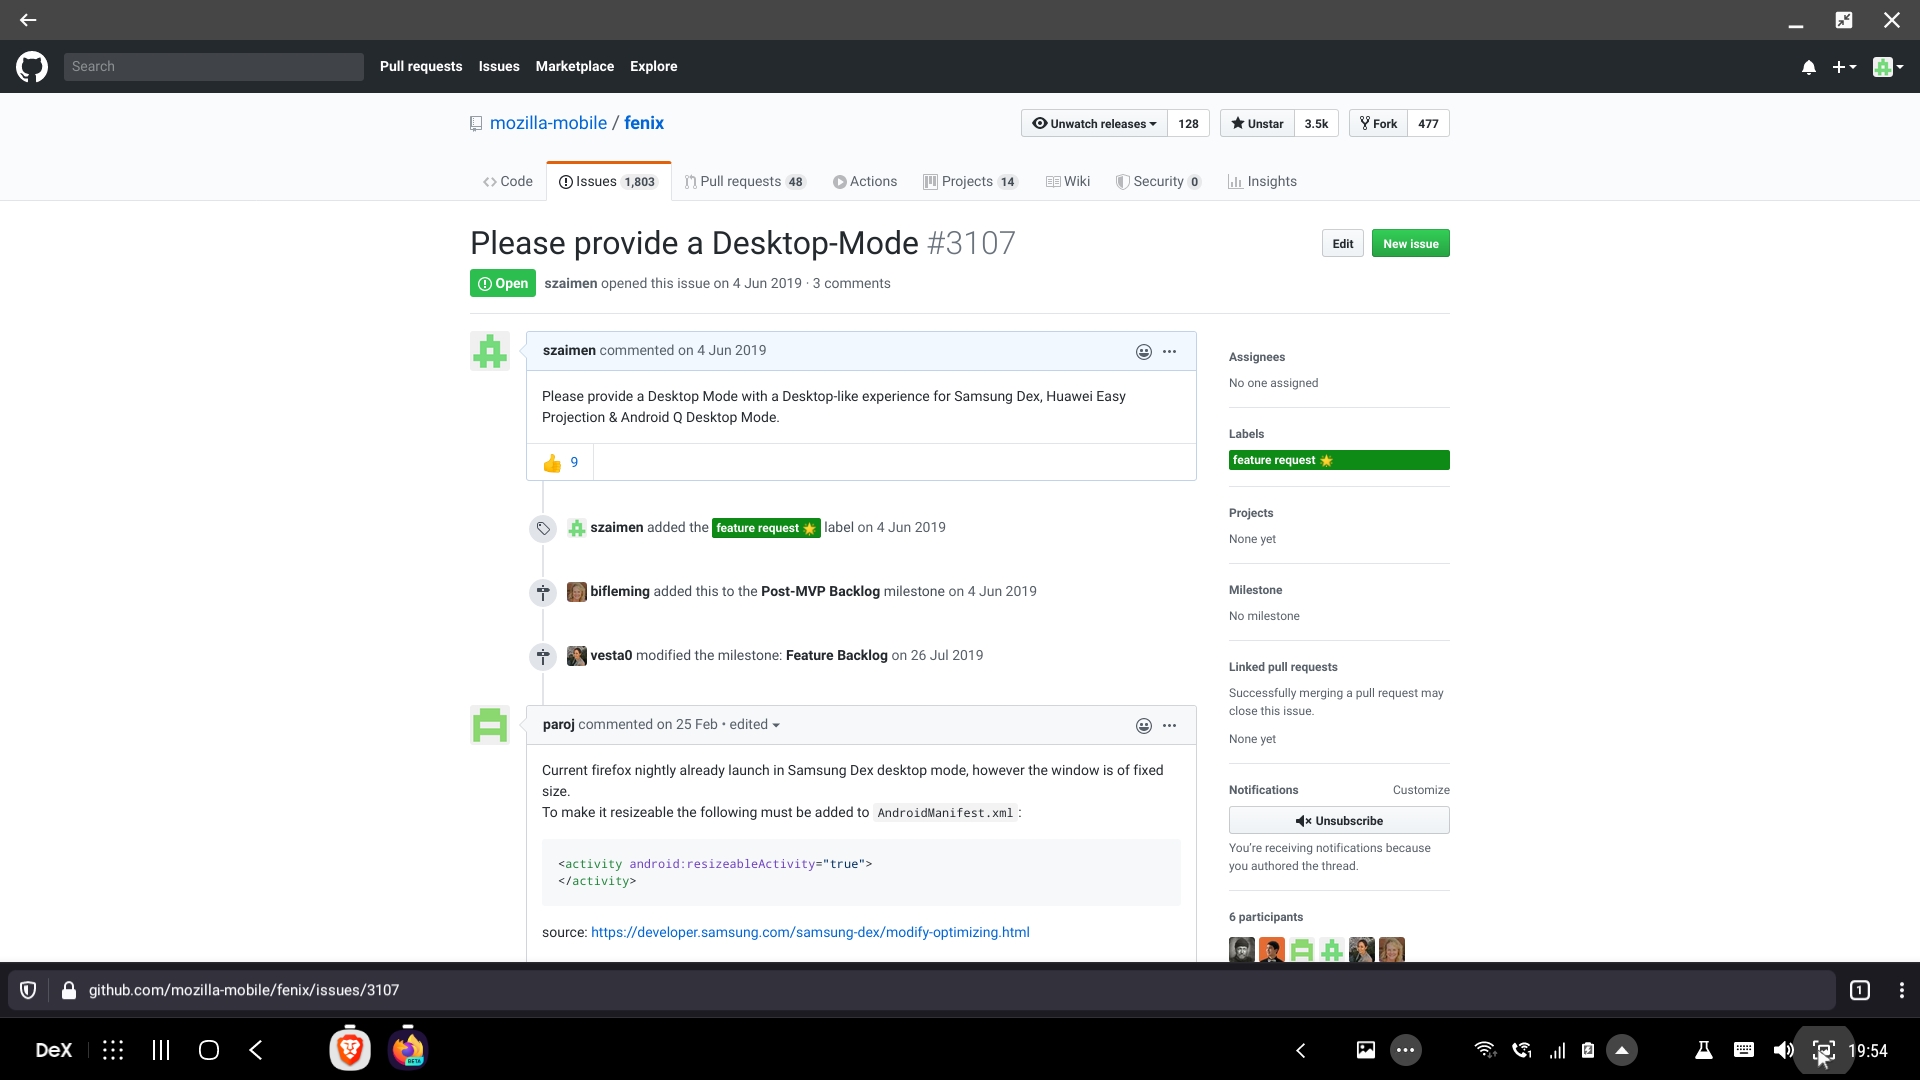
Task: Open the notifications bell
Action: 1808,67
